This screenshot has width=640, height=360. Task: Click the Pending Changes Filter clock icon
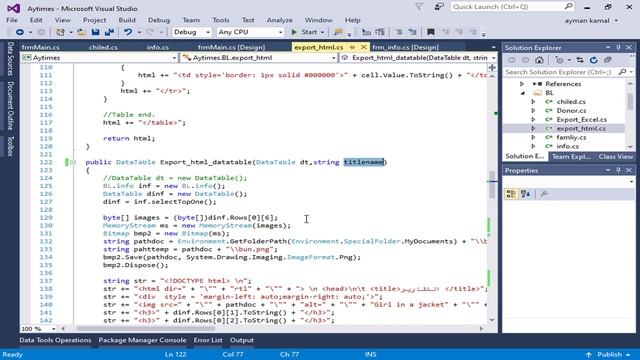click(559, 60)
